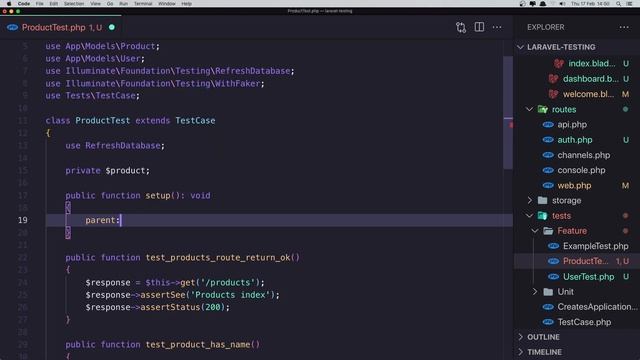The width and height of the screenshot is (640, 360).
Task: Click the PHP icon on ProductTest.php tab
Action: pyautogui.click(x=13, y=27)
